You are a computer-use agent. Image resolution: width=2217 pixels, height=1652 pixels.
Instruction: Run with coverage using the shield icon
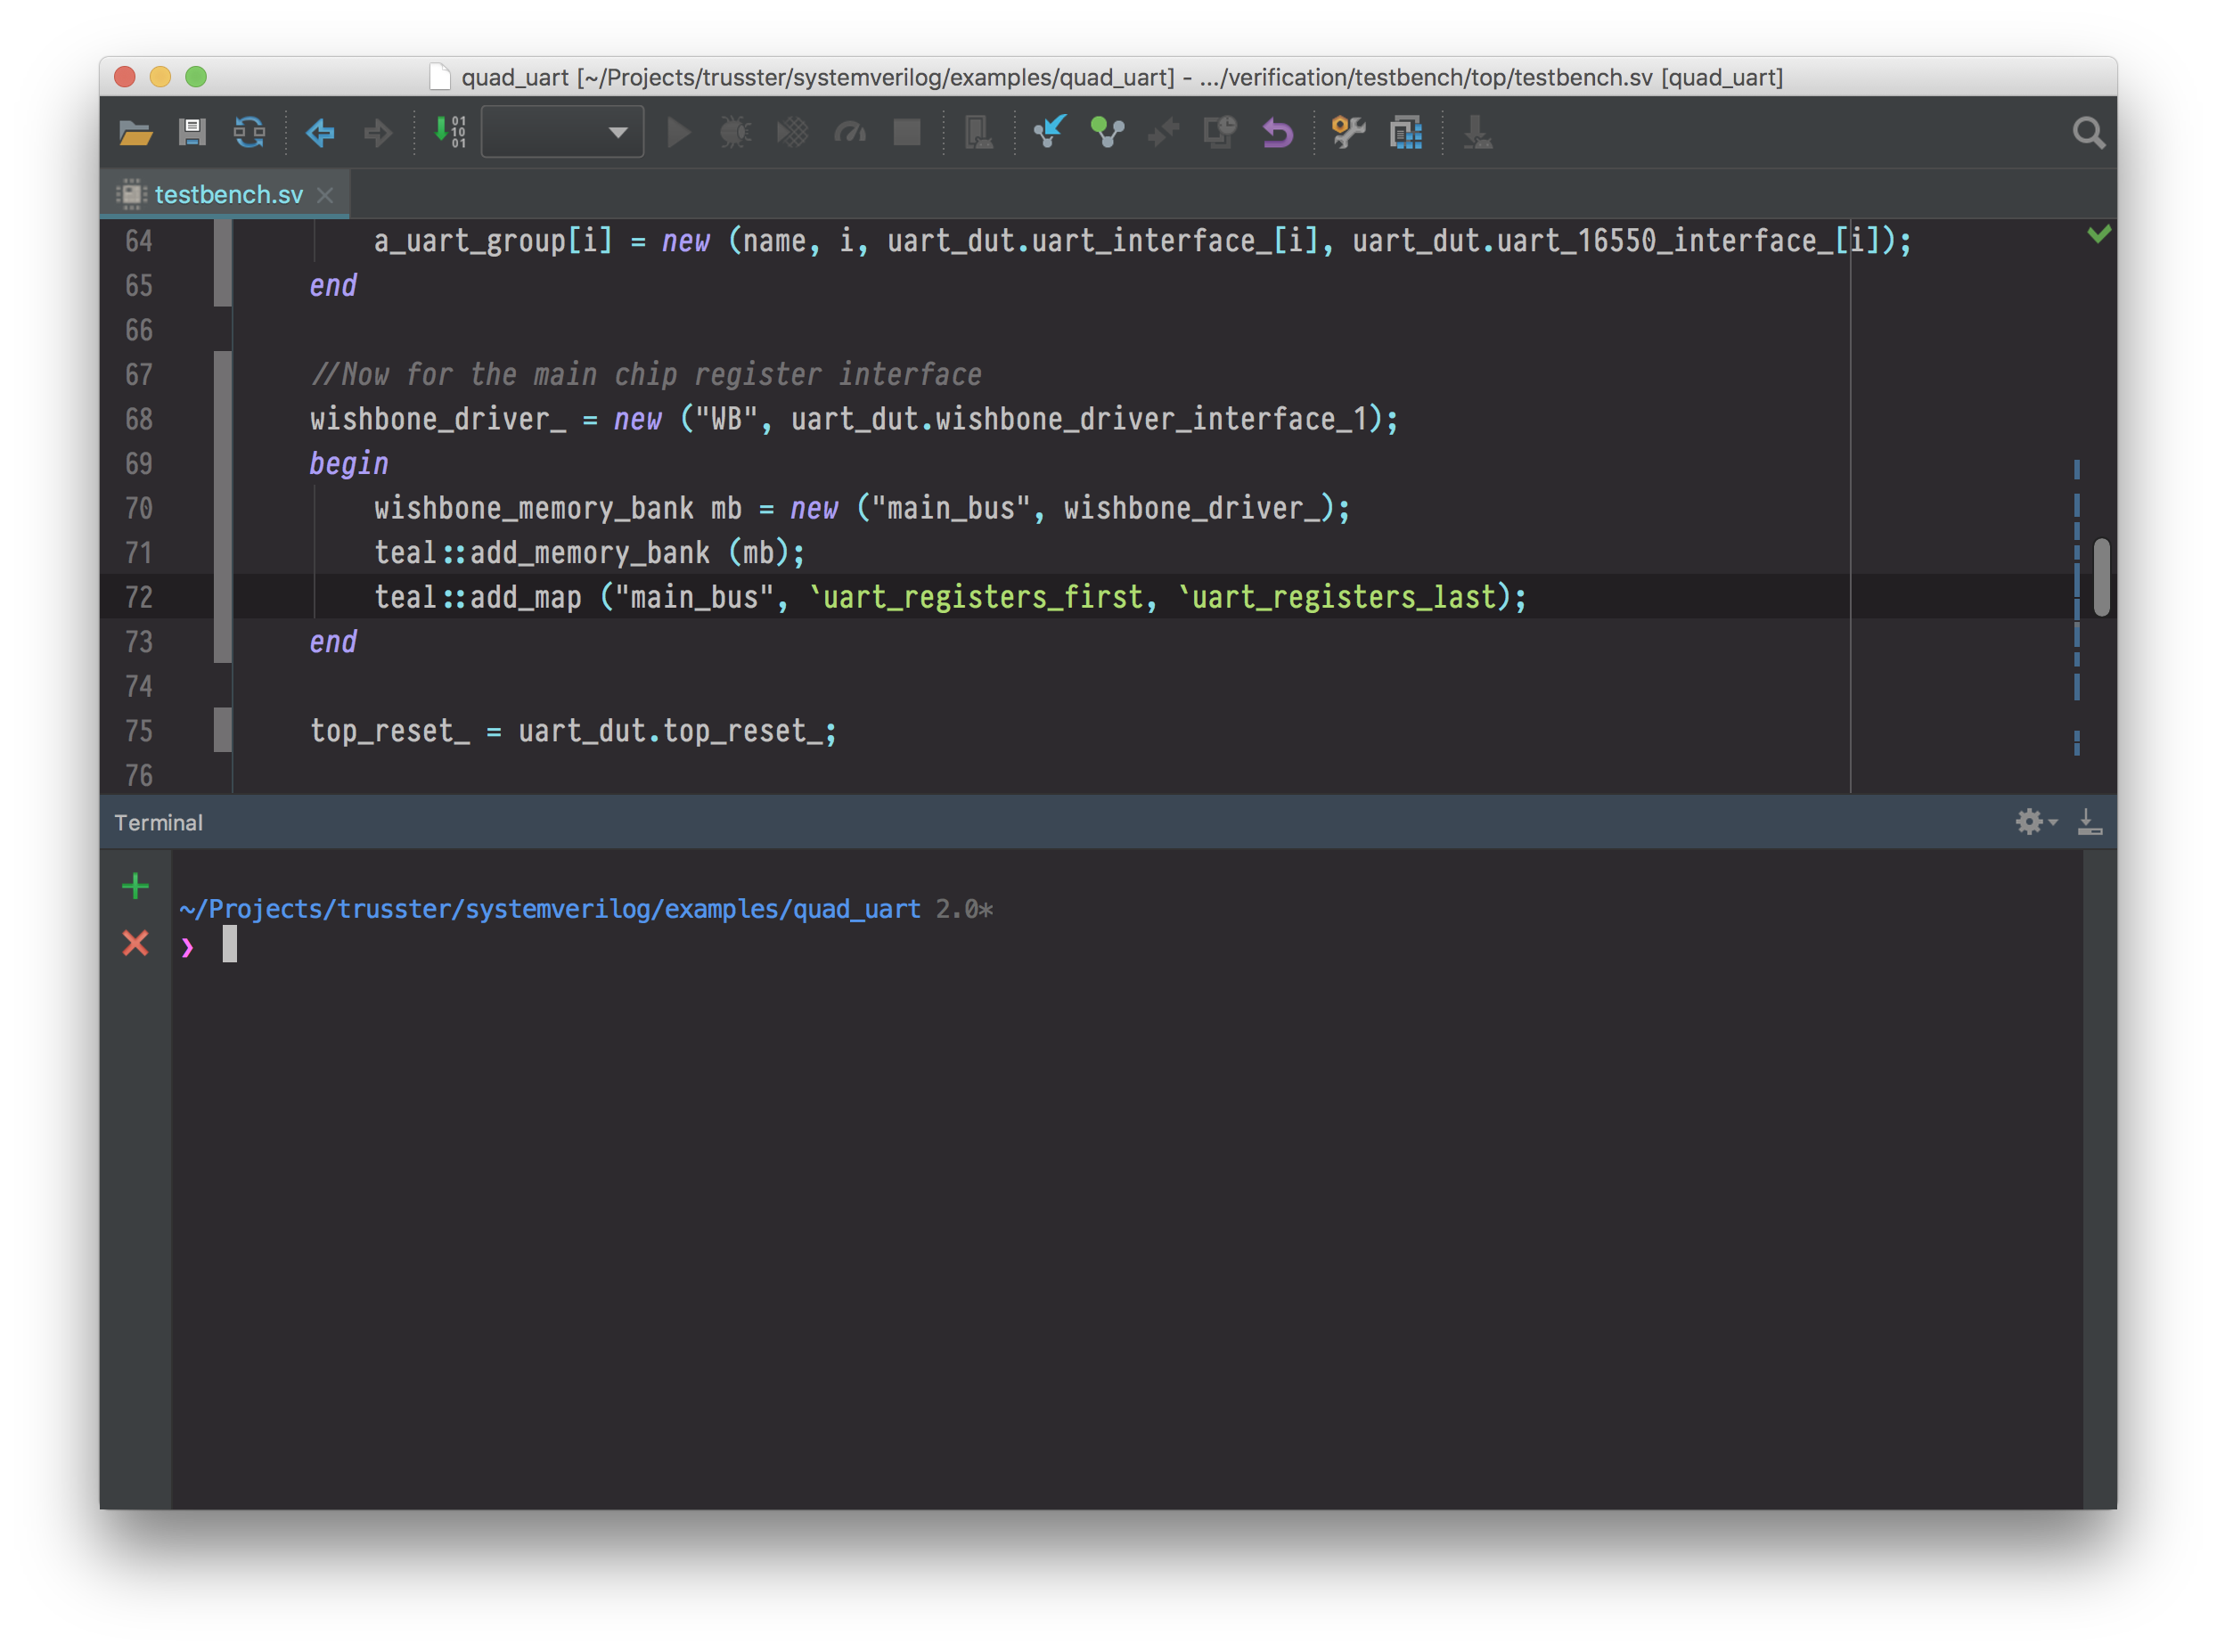[x=792, y=132]
